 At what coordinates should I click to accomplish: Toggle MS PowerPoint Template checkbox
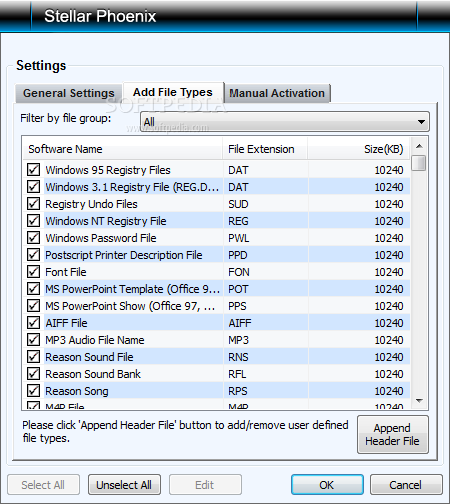click(33, 289)
